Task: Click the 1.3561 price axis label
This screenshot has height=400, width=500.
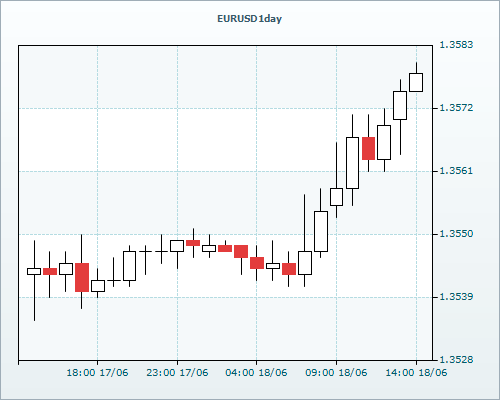Action: pyautogui.click(x=456, y=171)
